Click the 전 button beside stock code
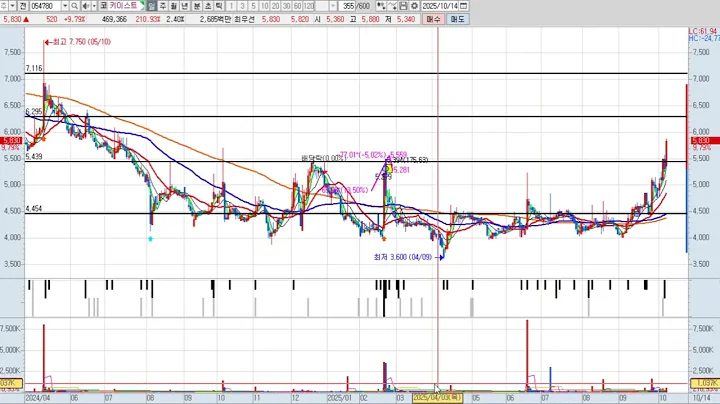The image size is (720, 404). (x=22, y=6)
